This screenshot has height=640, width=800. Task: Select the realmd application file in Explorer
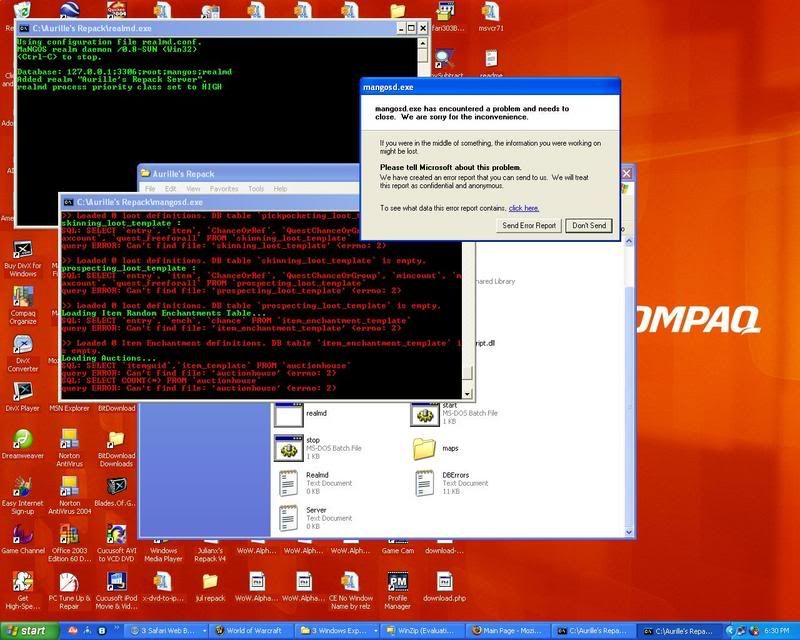click(x=301, y=413)
